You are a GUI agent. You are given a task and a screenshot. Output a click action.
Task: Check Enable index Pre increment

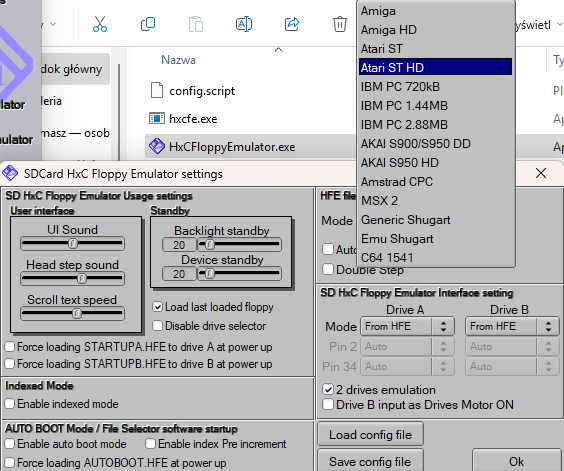click(150, 444)
